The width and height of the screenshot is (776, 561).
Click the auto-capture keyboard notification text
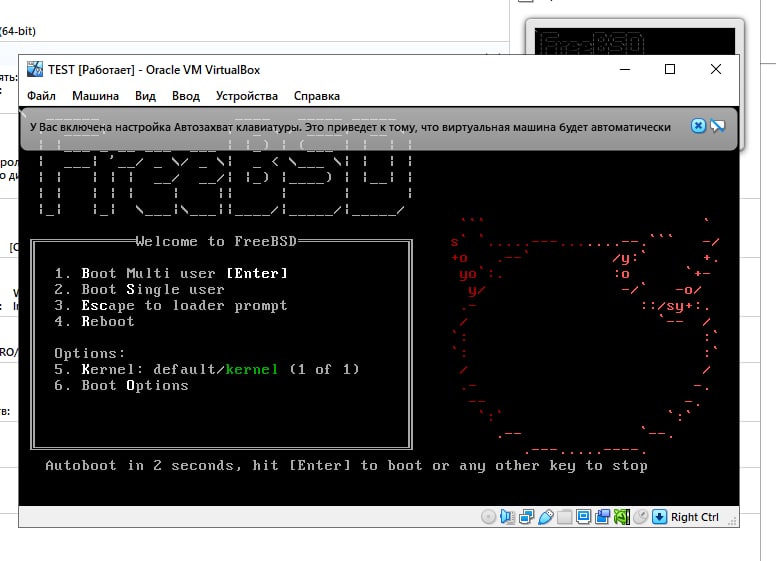click(350, 127)
